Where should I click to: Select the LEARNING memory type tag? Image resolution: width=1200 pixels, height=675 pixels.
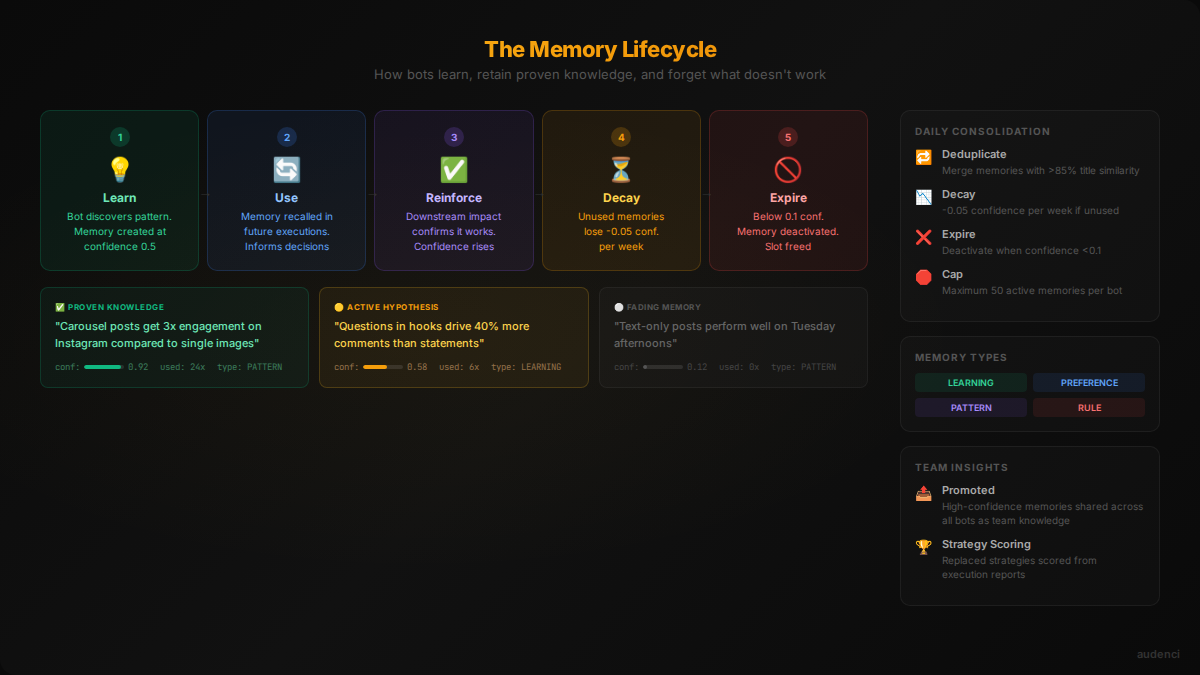click(x=970, y=382)
